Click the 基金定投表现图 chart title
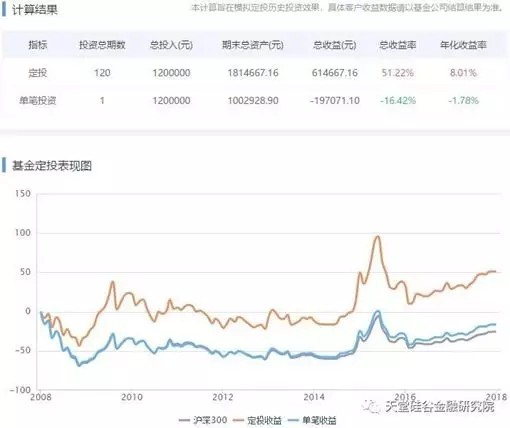The width and height of the screenshot is (510, 428). tap(52, 165)
